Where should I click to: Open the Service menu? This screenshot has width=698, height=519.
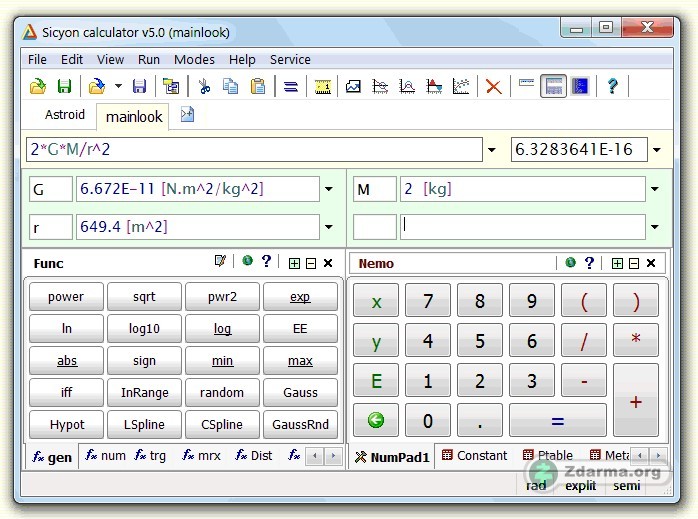[x=290, y=59]
